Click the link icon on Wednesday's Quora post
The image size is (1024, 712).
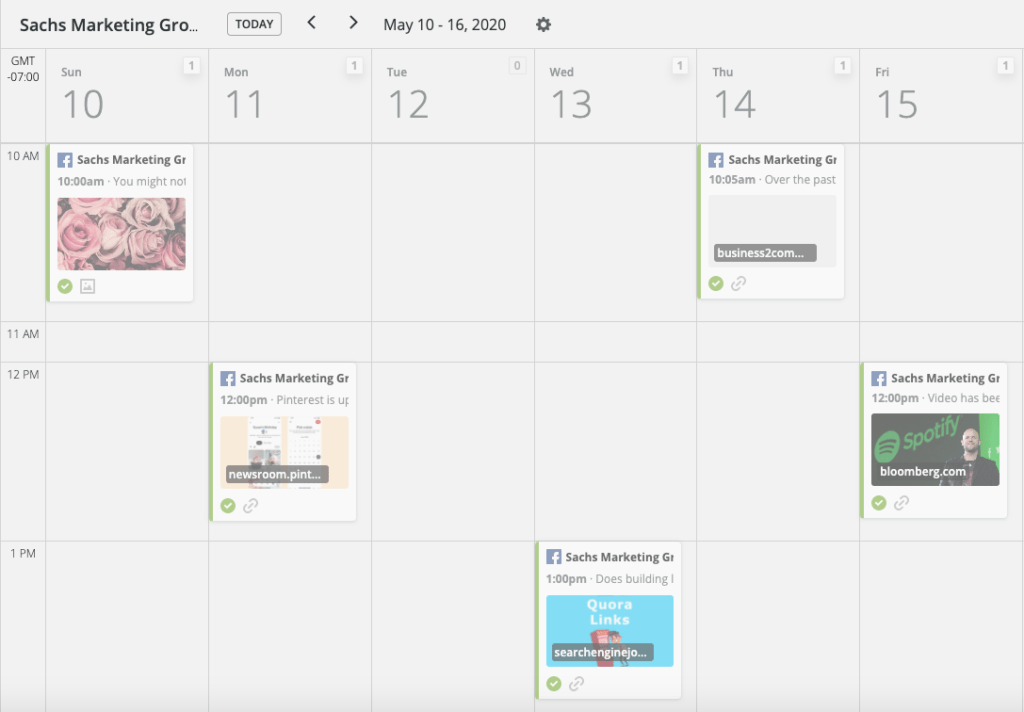(576, 684)
